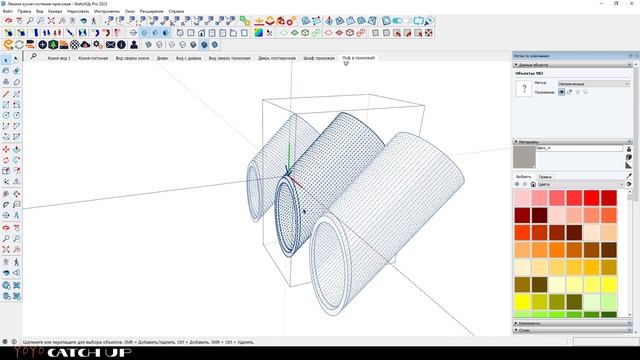The height and width of the screenshot is (360, 640).
Task: Open the Выбрать tab in Materials
Action: (x=523, y=177)
